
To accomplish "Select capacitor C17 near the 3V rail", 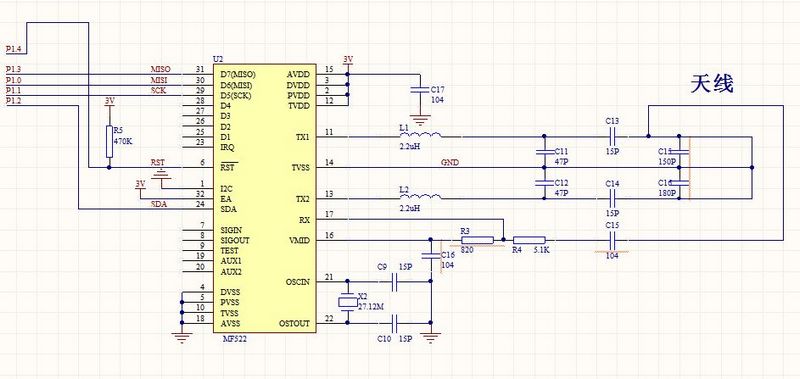I will [x=420, y=89].
